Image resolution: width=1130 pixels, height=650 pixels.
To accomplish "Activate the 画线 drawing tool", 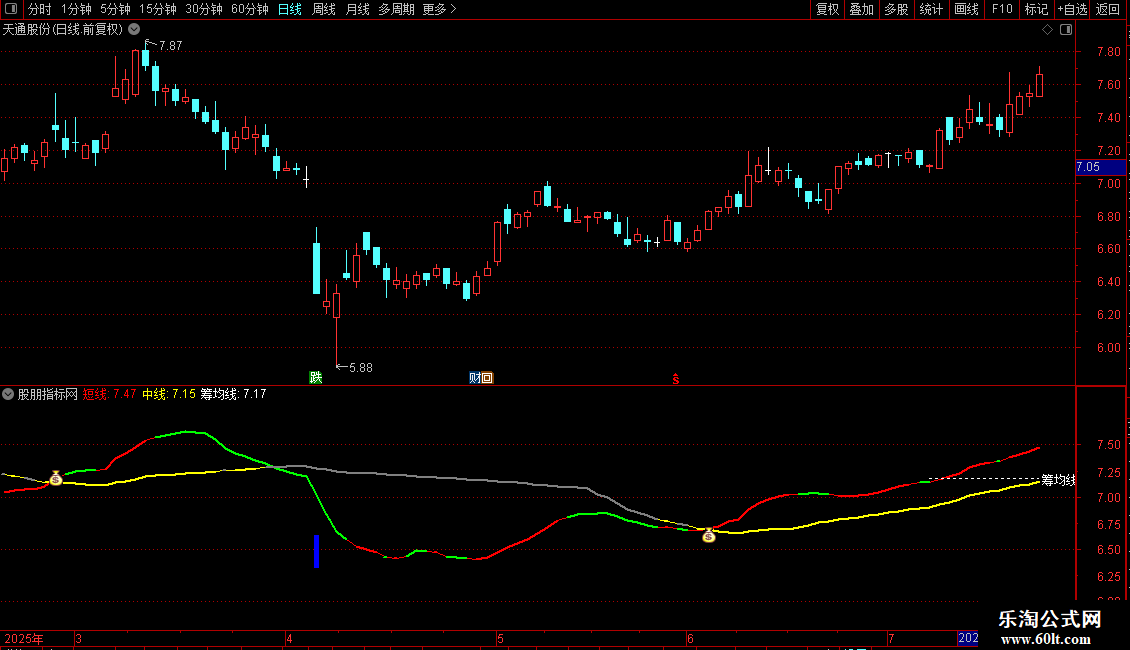I will [x=966, y=9].
